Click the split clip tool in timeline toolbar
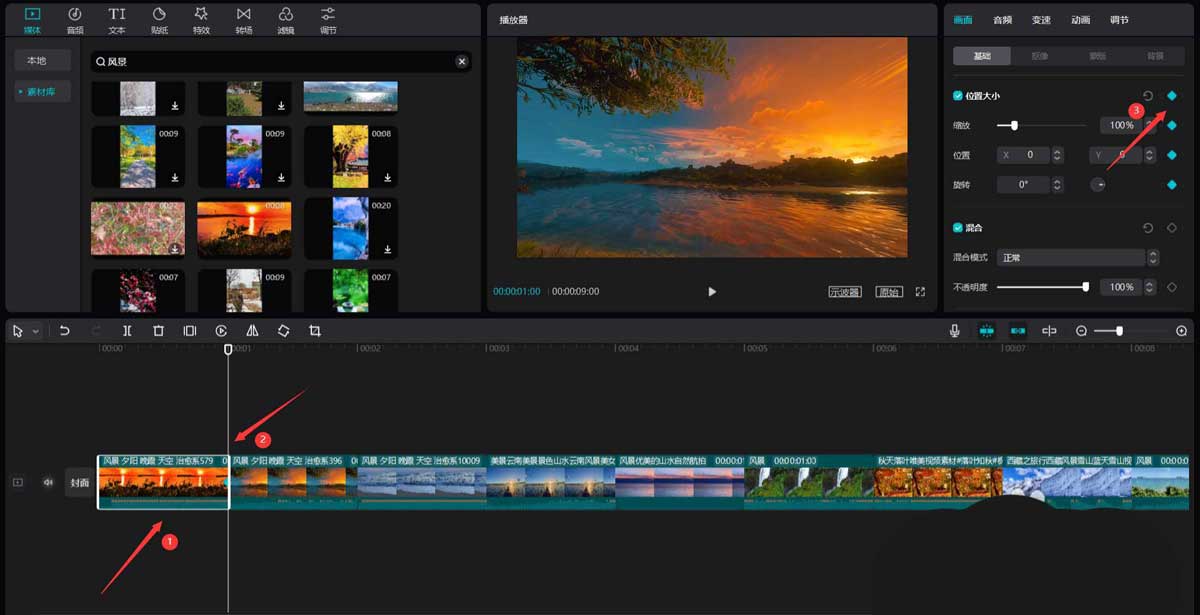The image size is (1200, 615). click(x=127, y=331)
